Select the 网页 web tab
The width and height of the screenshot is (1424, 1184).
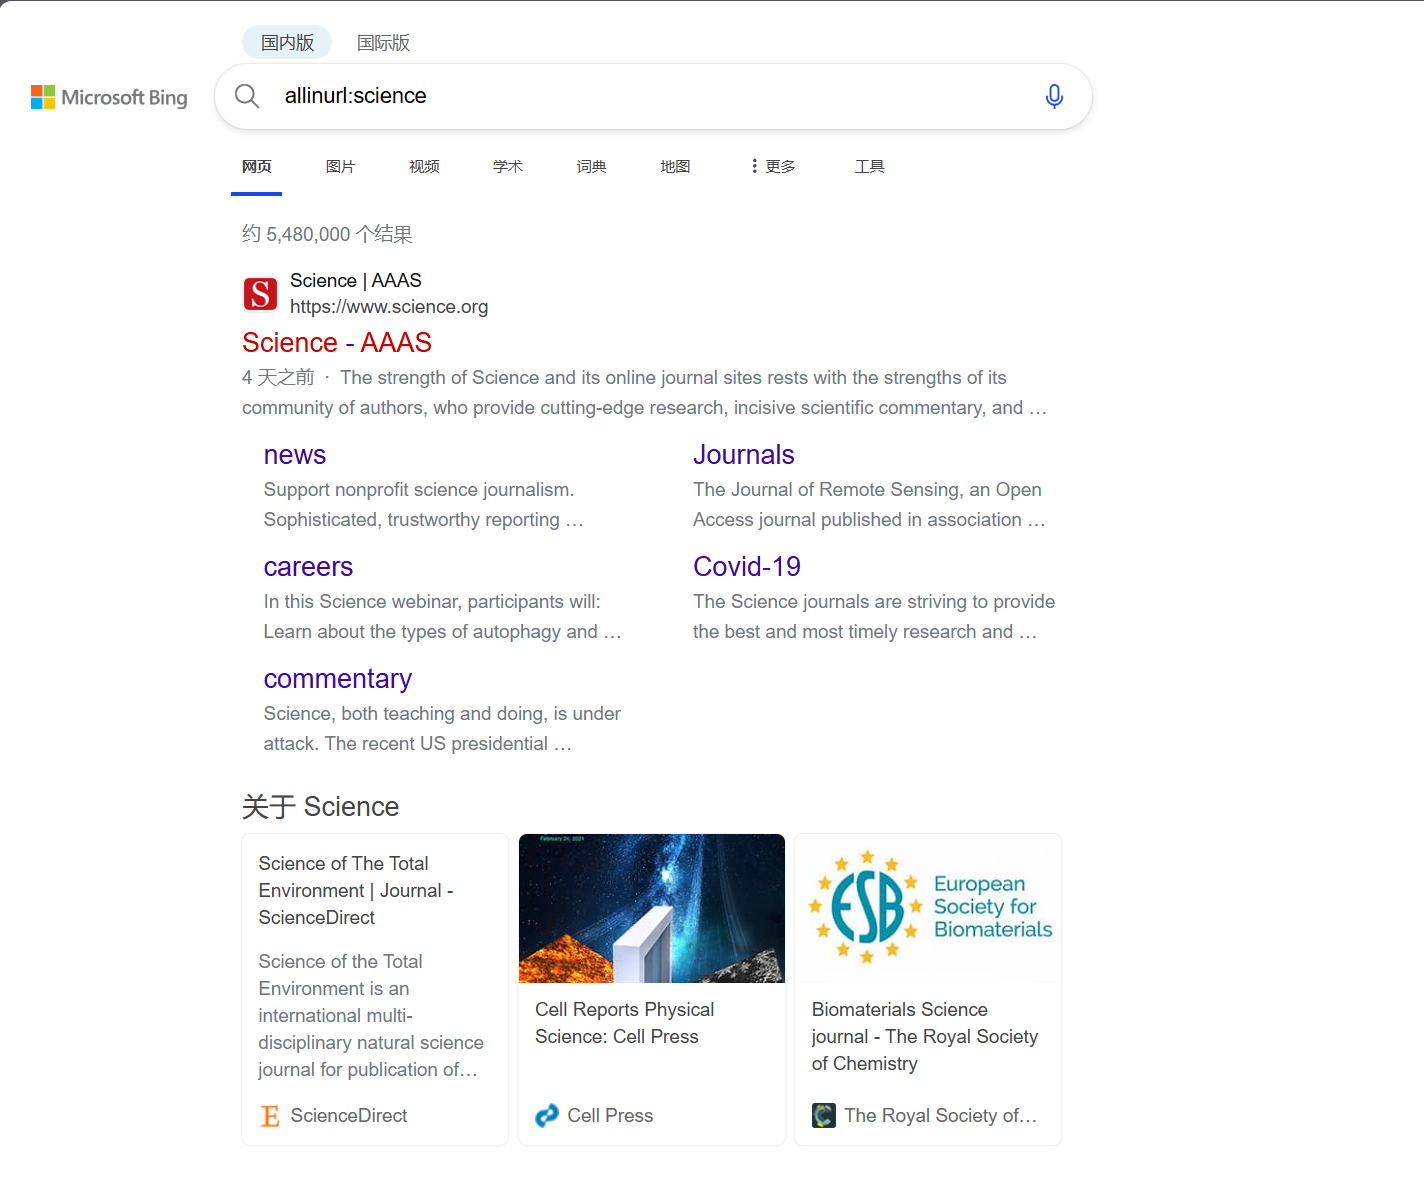[257, 166]
